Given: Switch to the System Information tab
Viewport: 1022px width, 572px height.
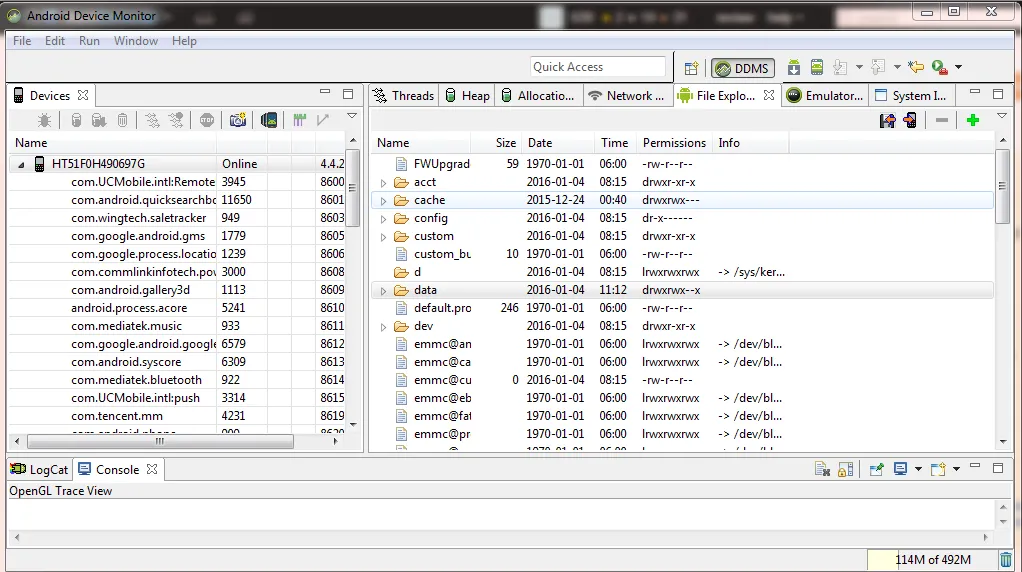Looking at the screenshot, I should point(911,96).
